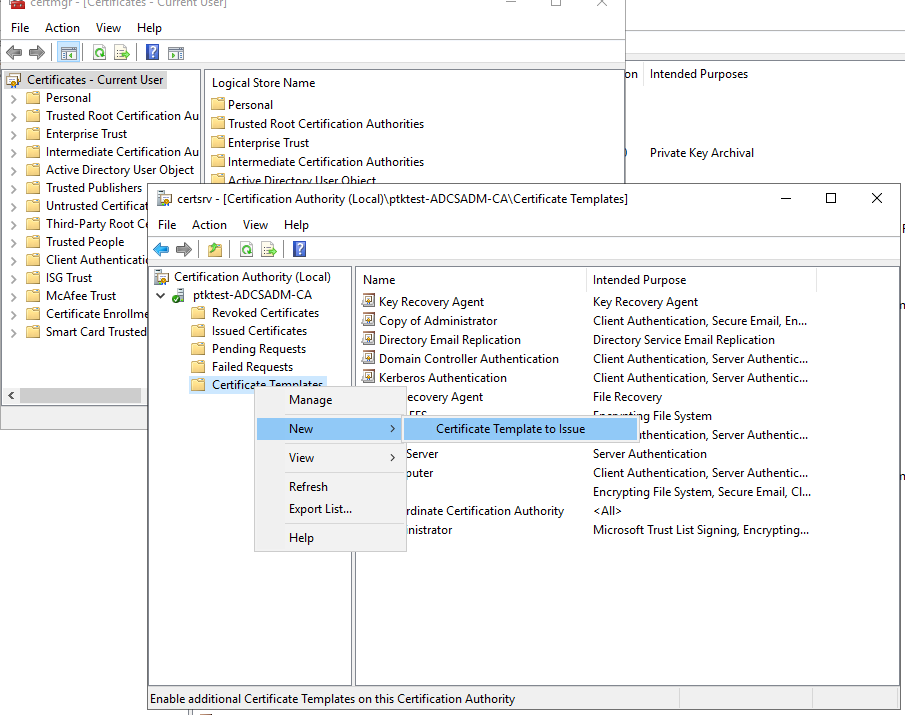
Task: Click the certmgr scrollbar left arrow
Action: [x=11, y=395]
